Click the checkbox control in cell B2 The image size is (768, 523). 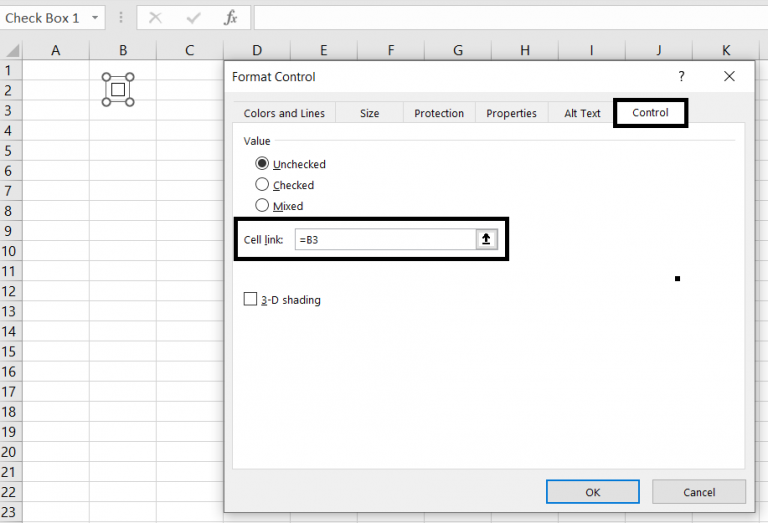pyautogui.click(x=118, y=90)
